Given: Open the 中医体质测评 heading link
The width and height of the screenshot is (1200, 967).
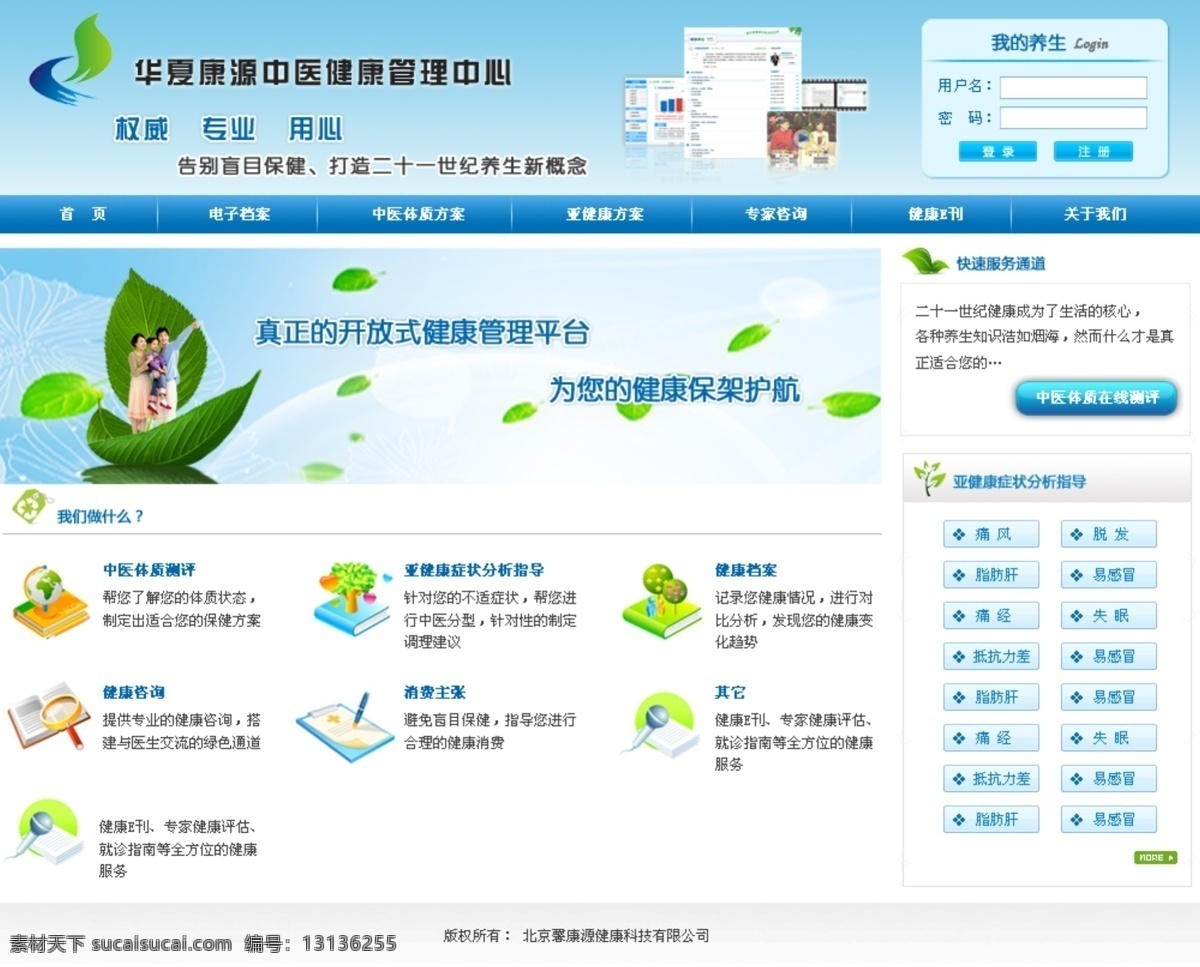Looking at the screenshot, I should (x=149, y=570).
